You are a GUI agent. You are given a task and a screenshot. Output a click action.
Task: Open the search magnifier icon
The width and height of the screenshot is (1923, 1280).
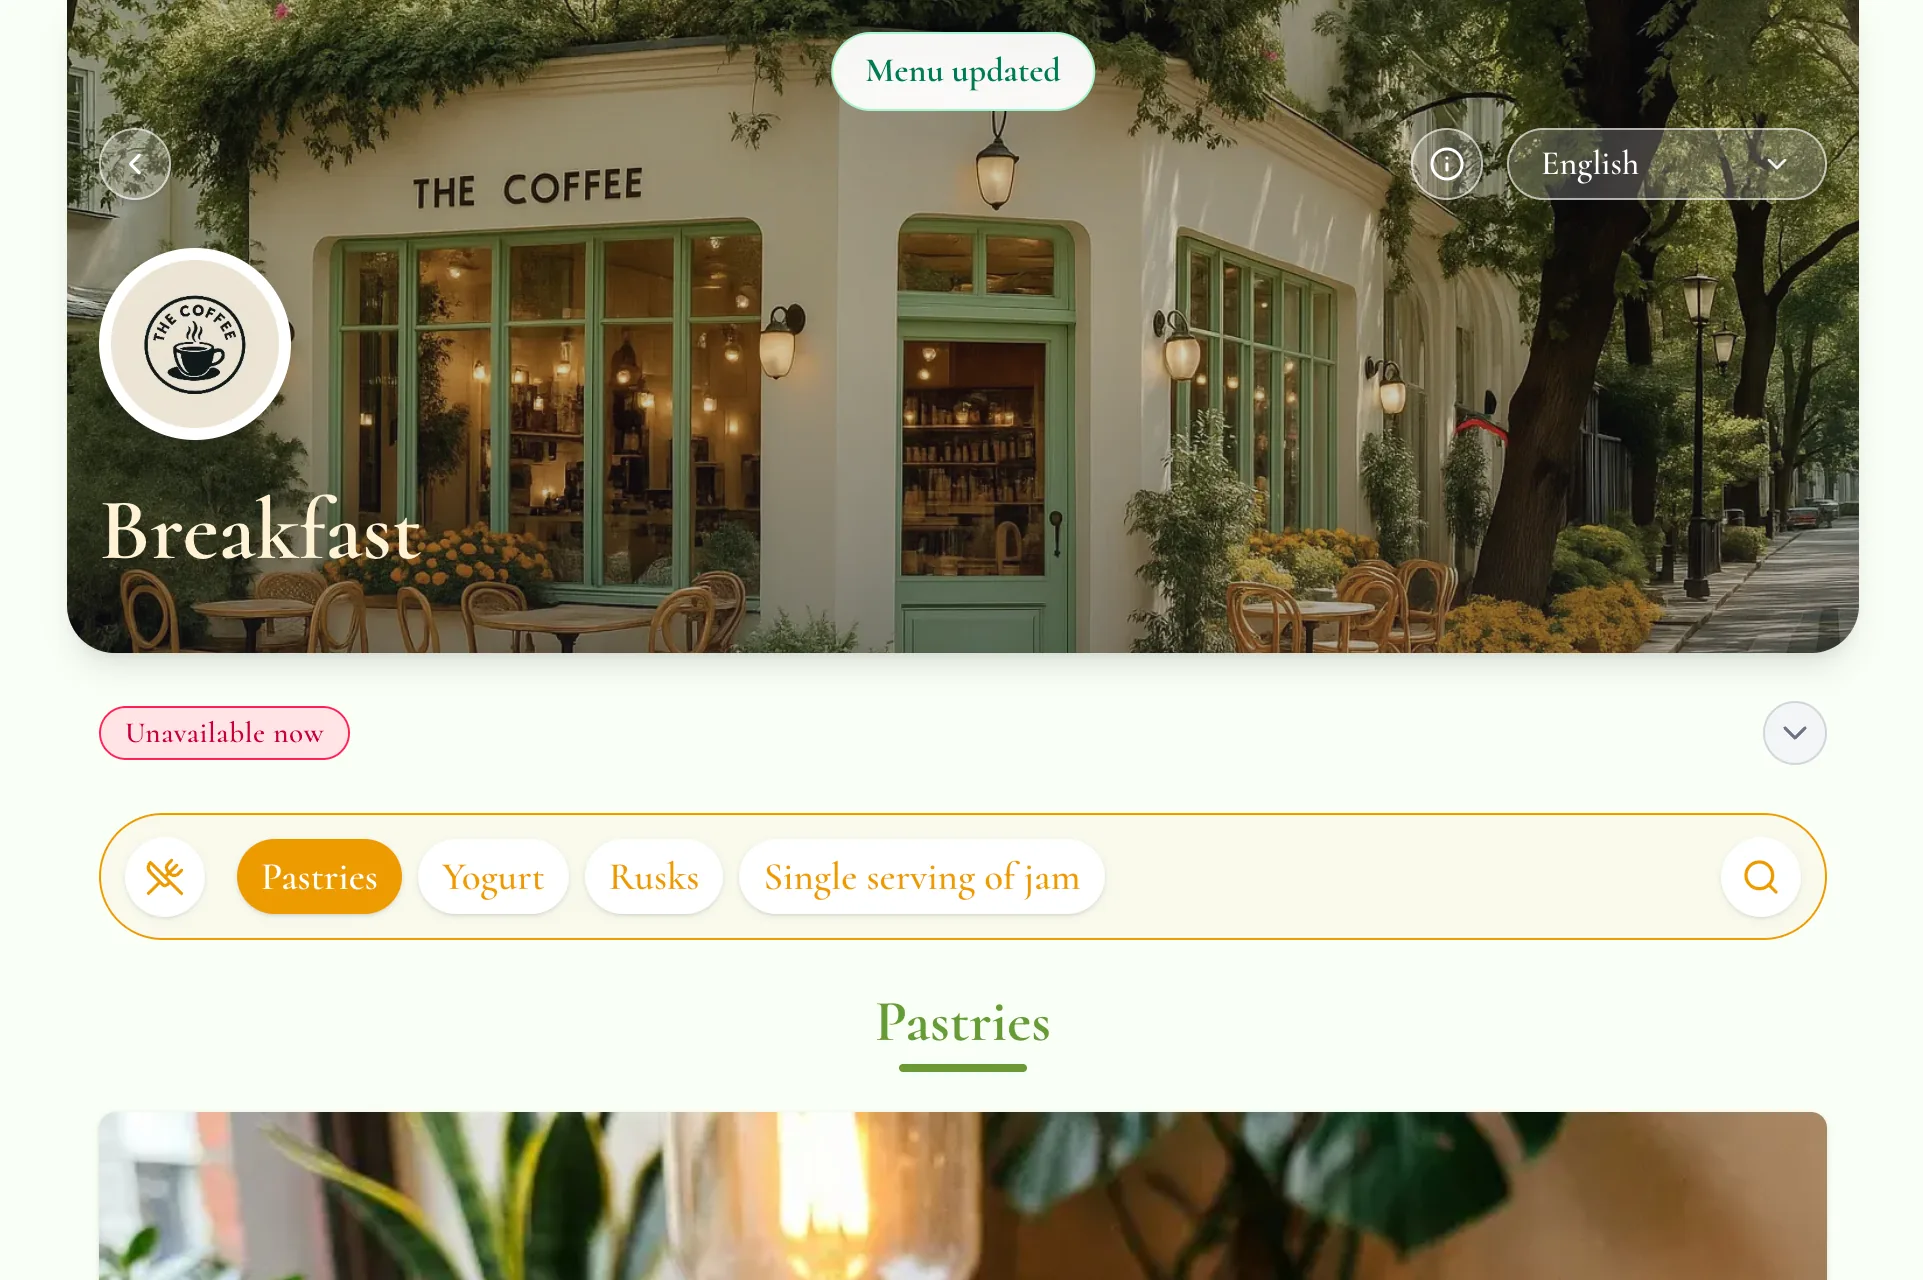tap(1761, 877)
